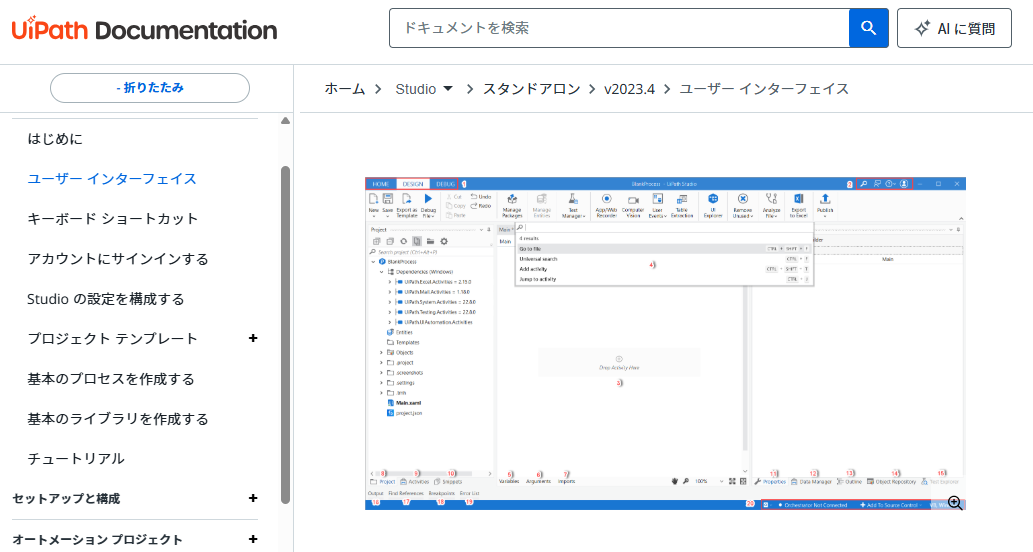
Task: Select ユーザー インターフェイス in the sidebar
Action: [x=112, y=179]
